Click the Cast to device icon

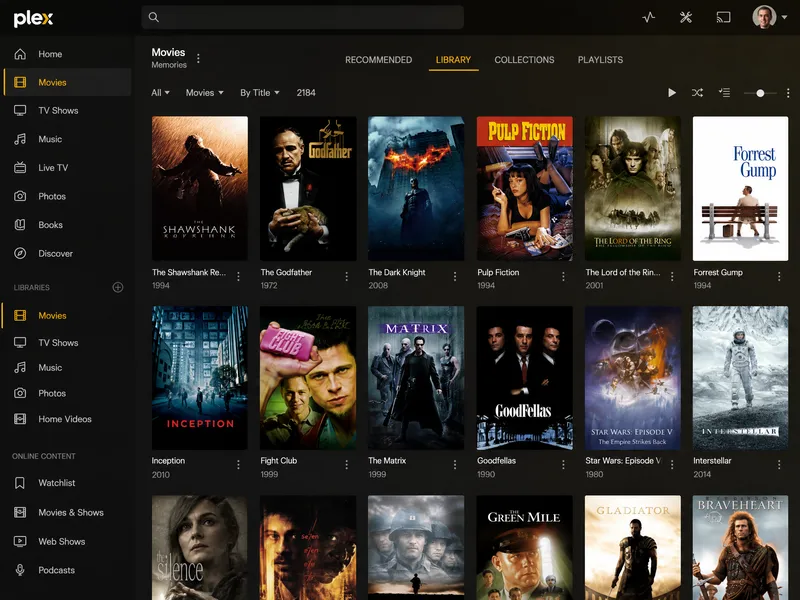tap(723, 17)
